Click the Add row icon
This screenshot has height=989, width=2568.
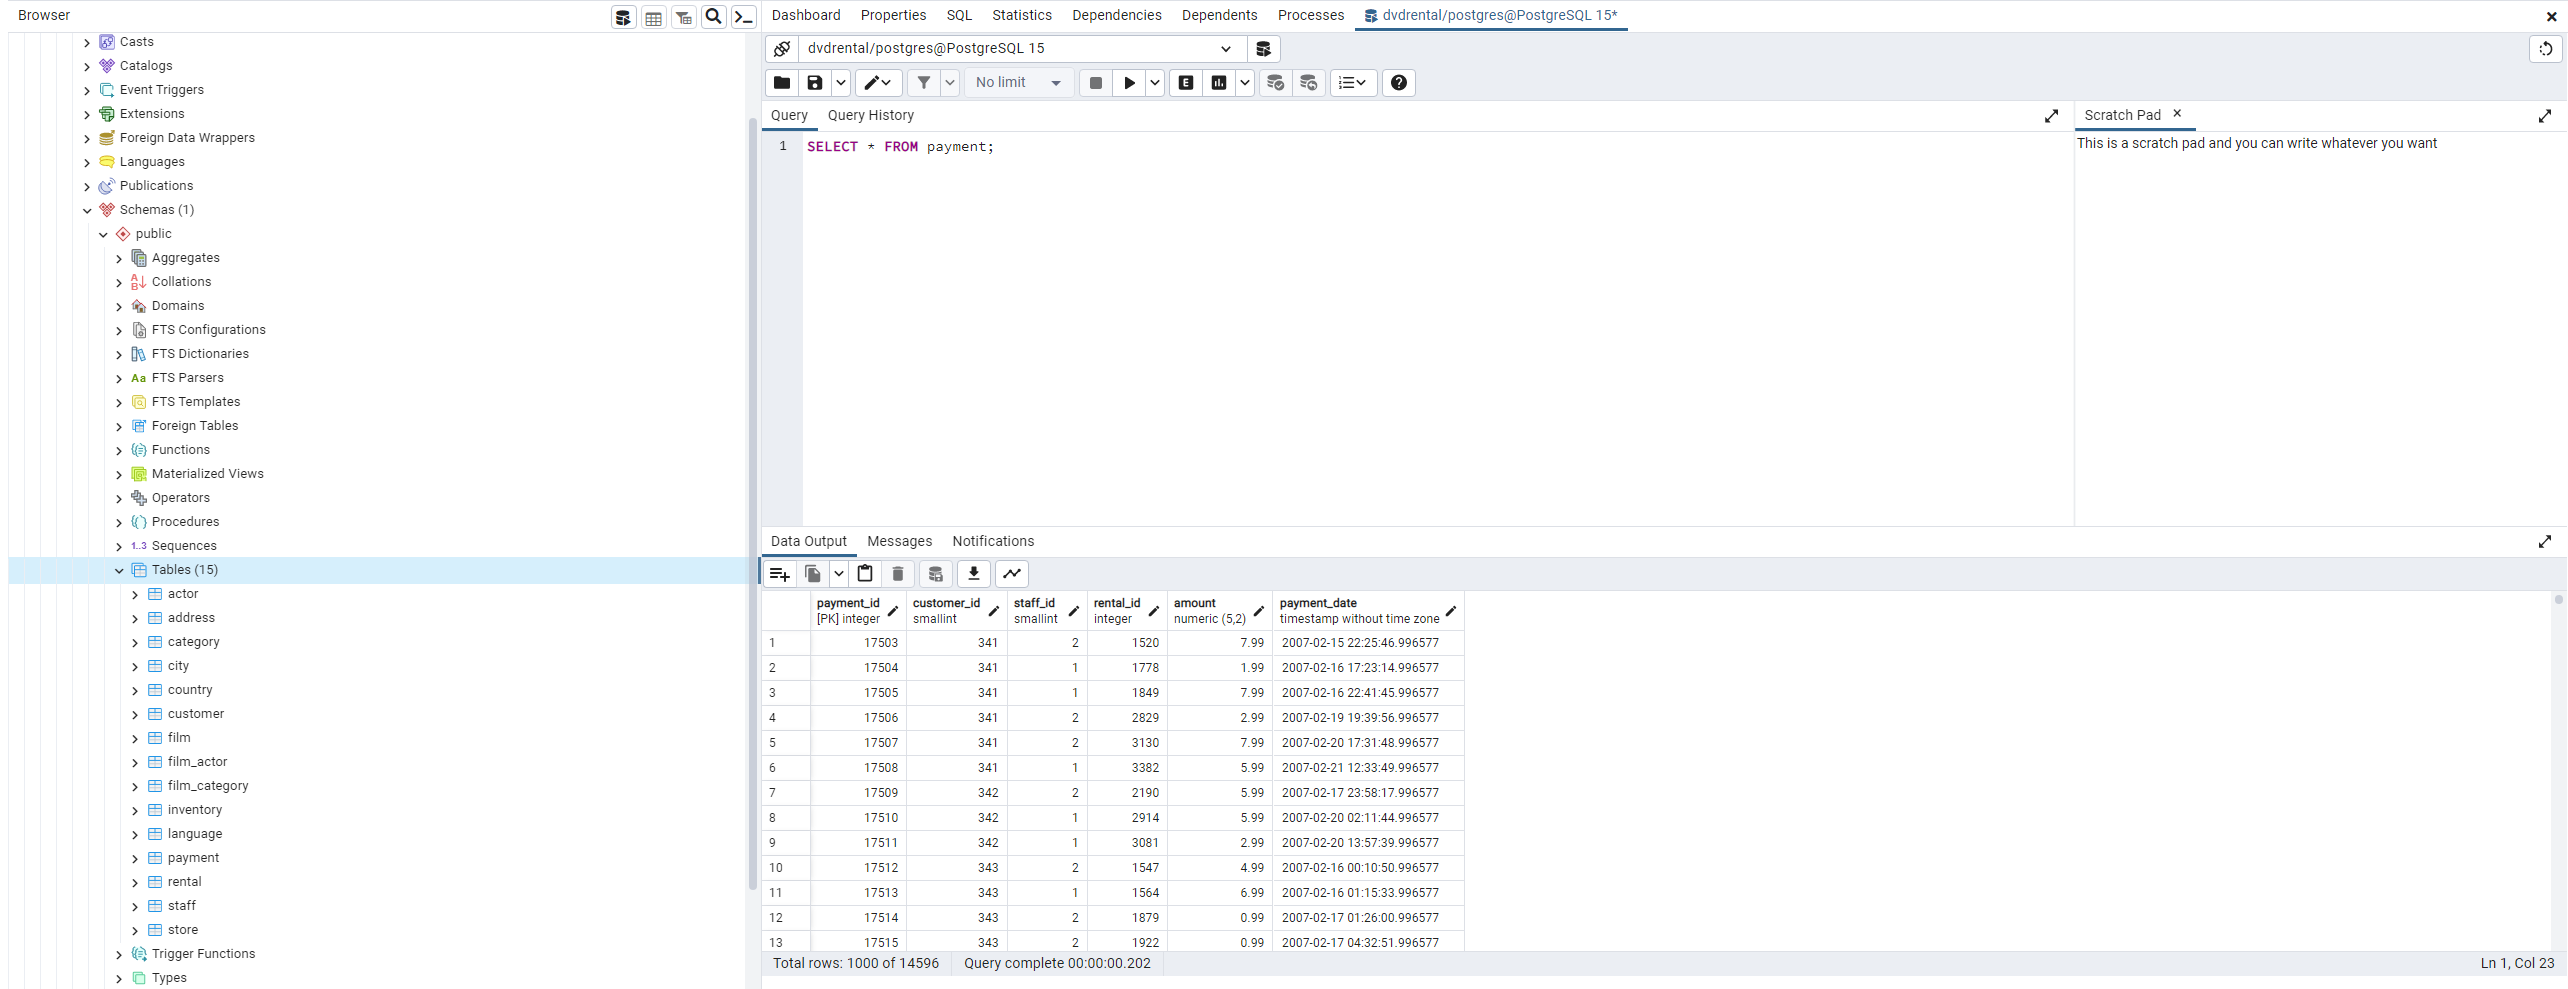pos(780,574)
